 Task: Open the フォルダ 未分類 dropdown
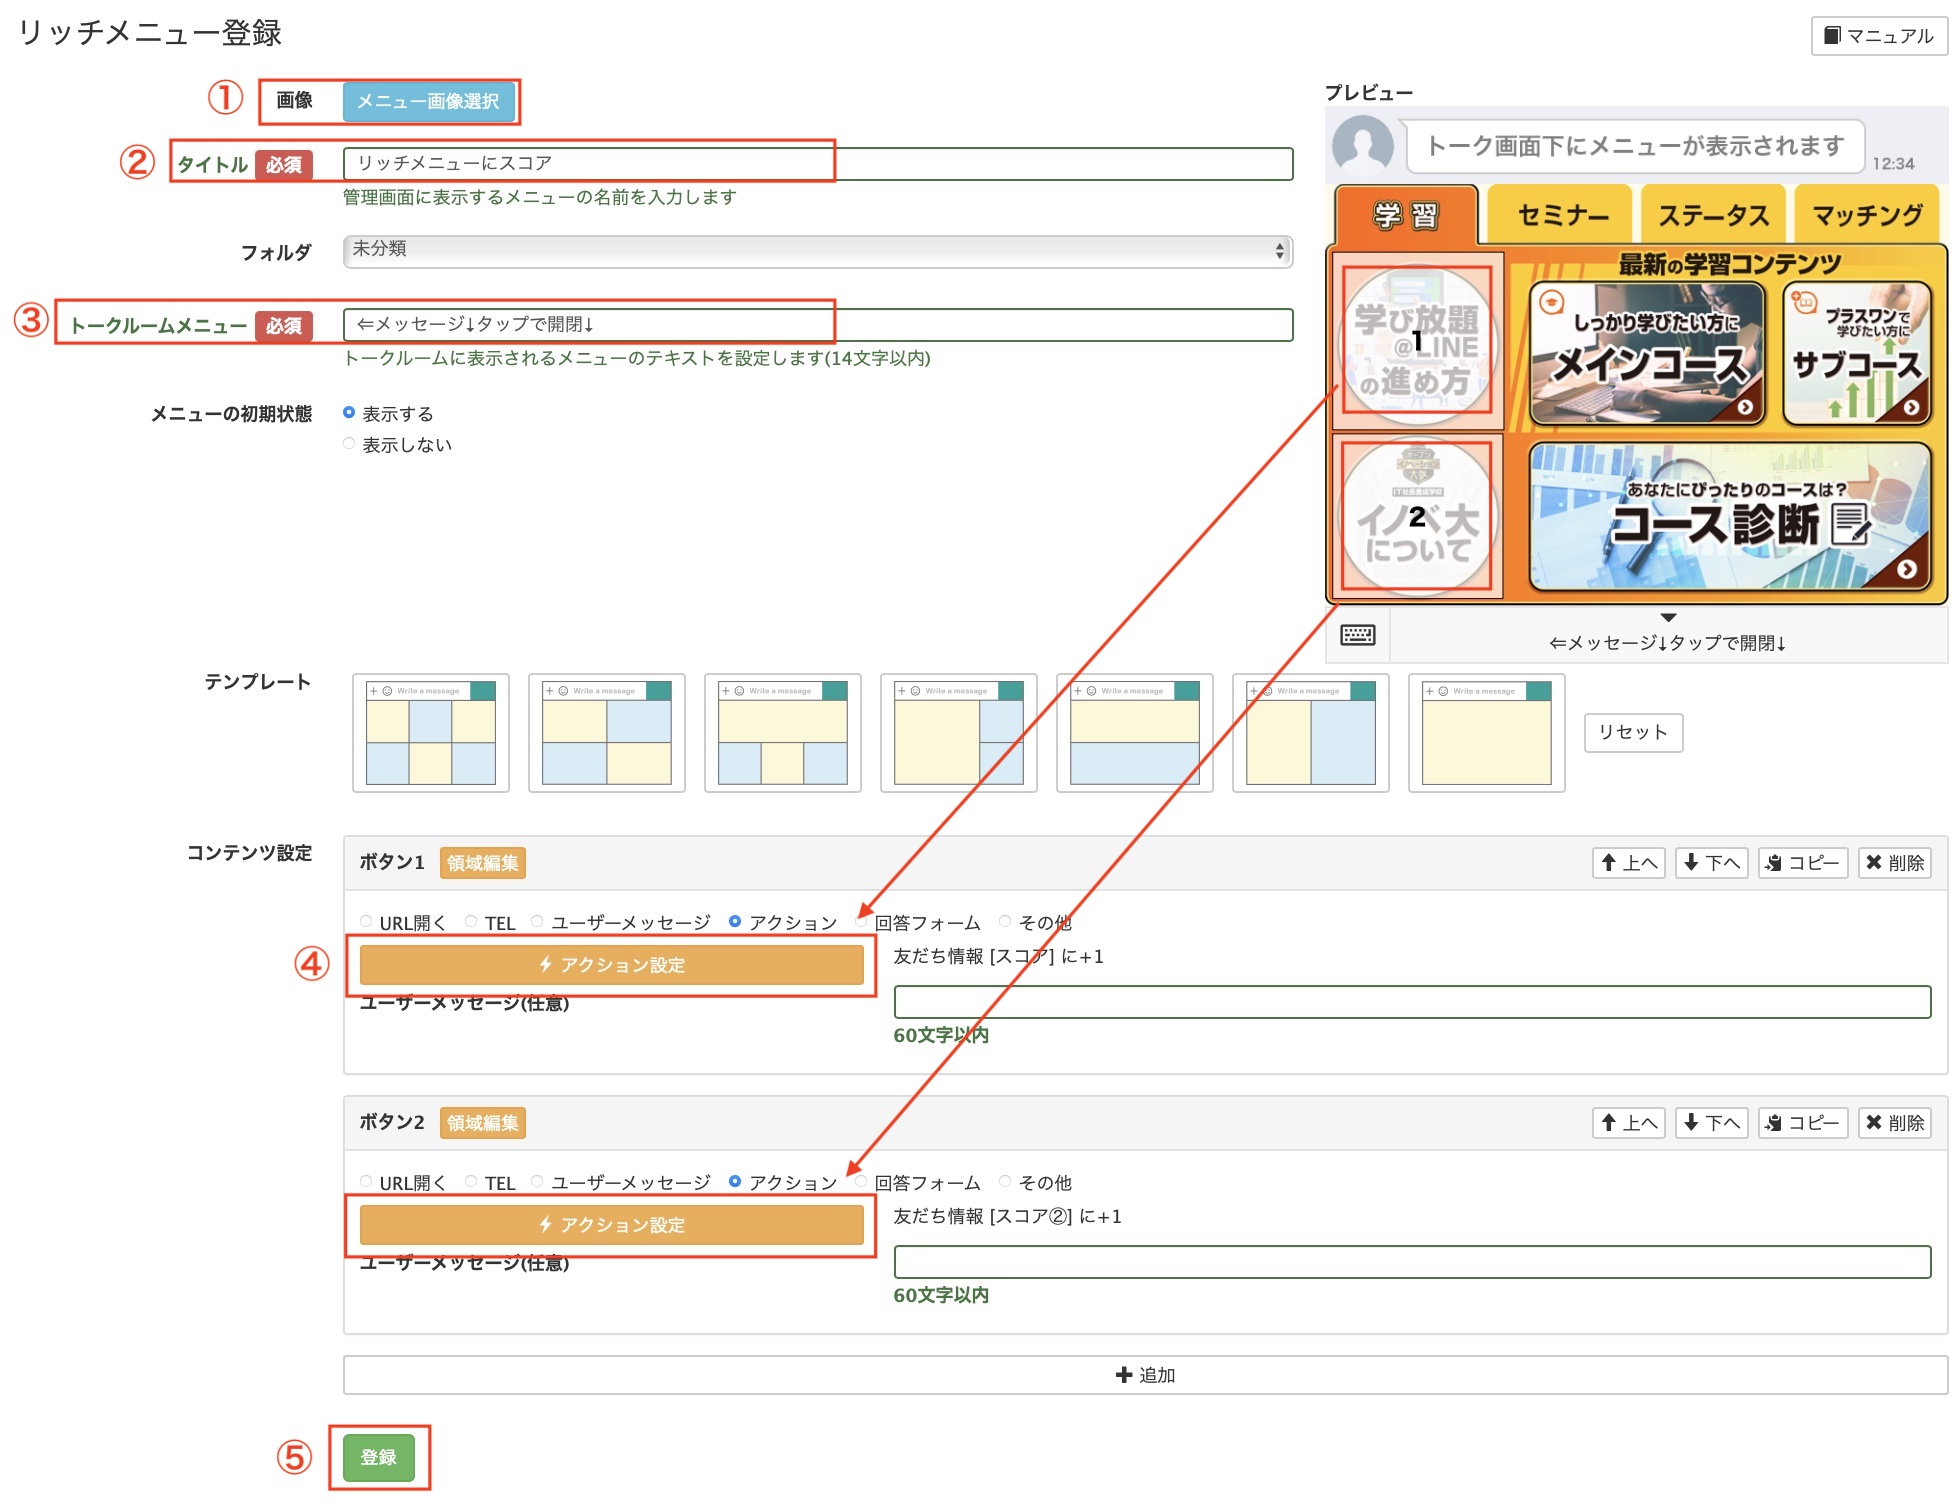pos(817,250)
